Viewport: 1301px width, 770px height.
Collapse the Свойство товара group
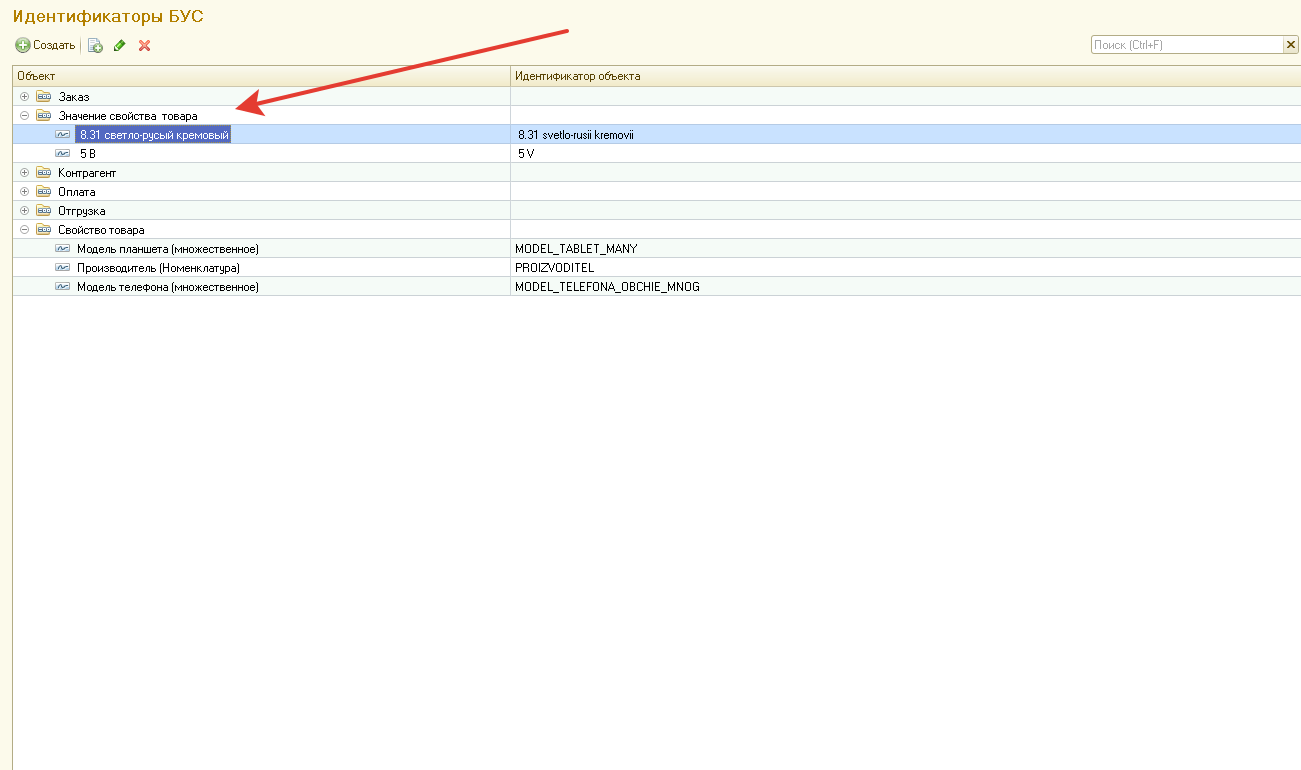(x=25, y=230)
